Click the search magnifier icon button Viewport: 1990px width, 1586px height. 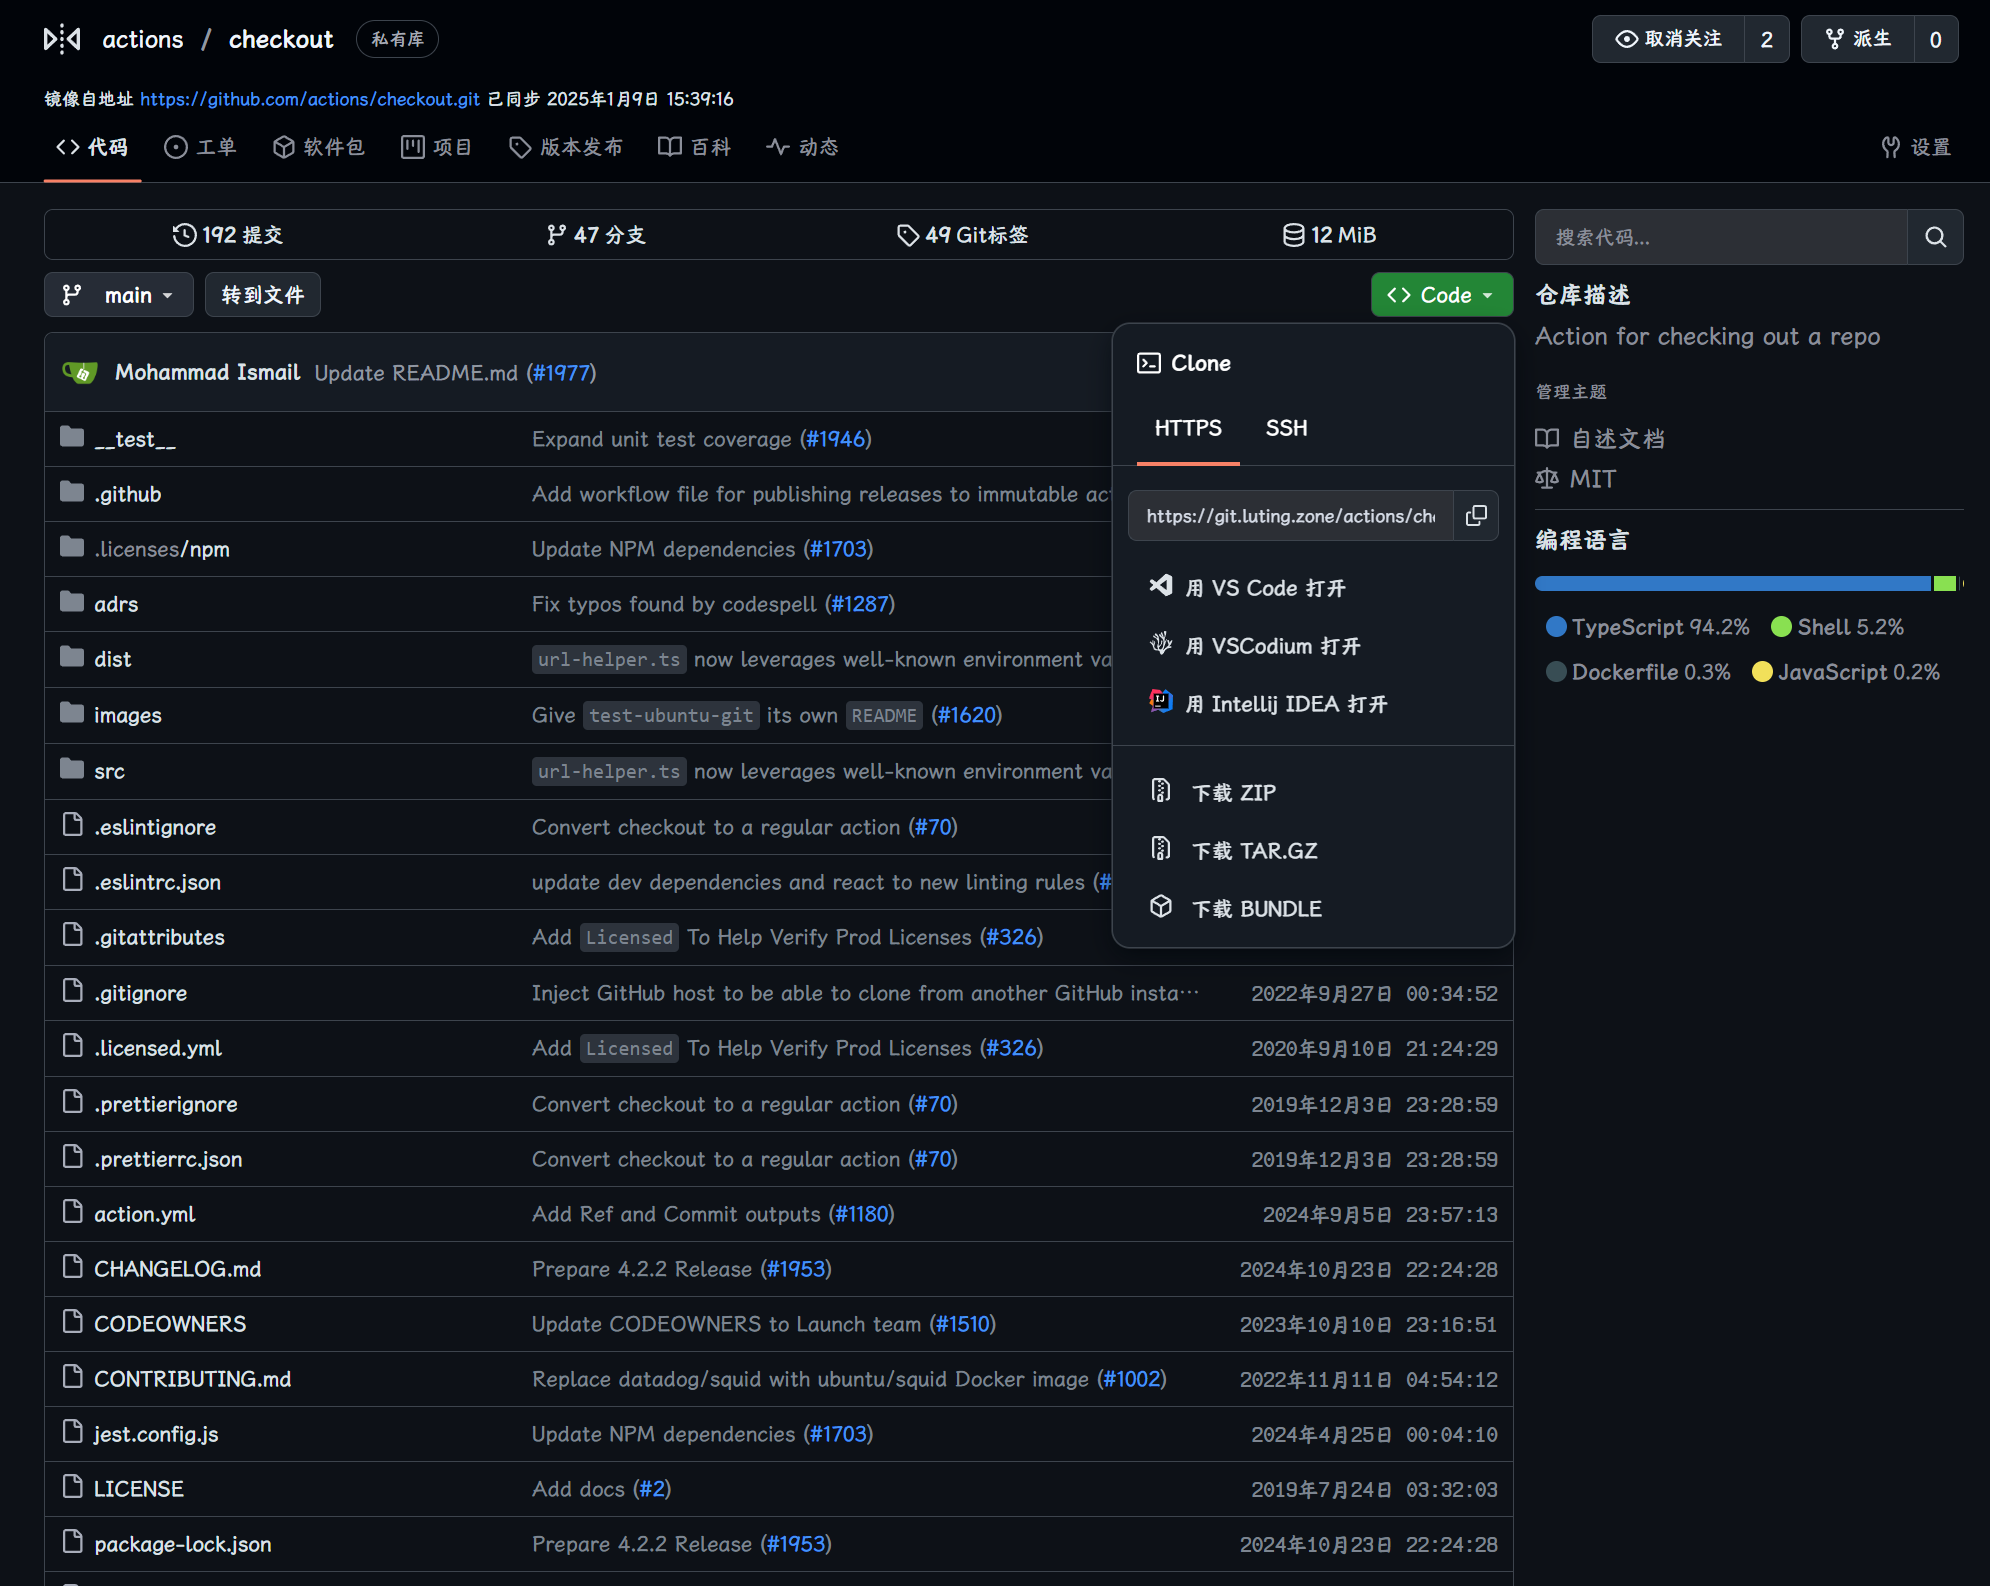[x=1935, y=237]
